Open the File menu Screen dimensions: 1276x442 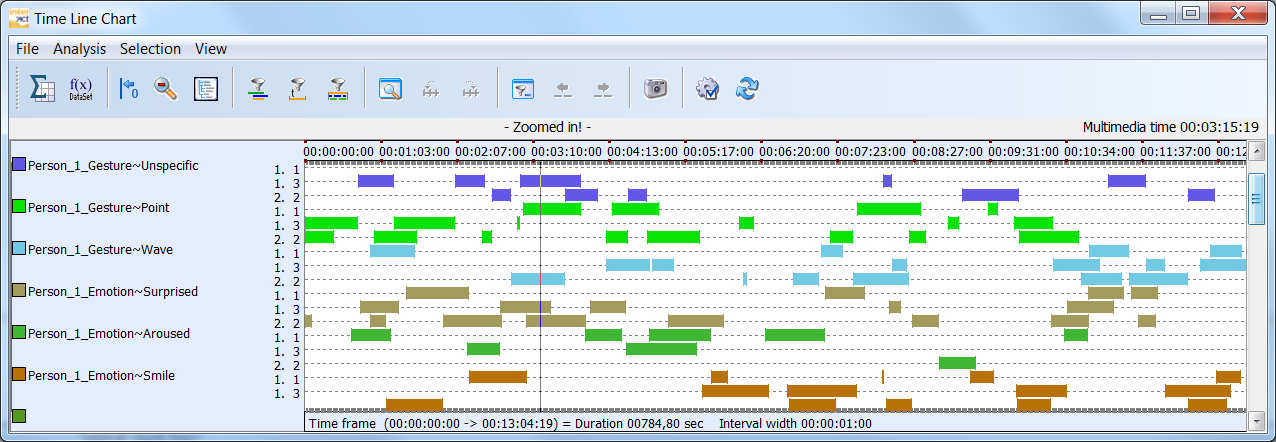[27, 49]
